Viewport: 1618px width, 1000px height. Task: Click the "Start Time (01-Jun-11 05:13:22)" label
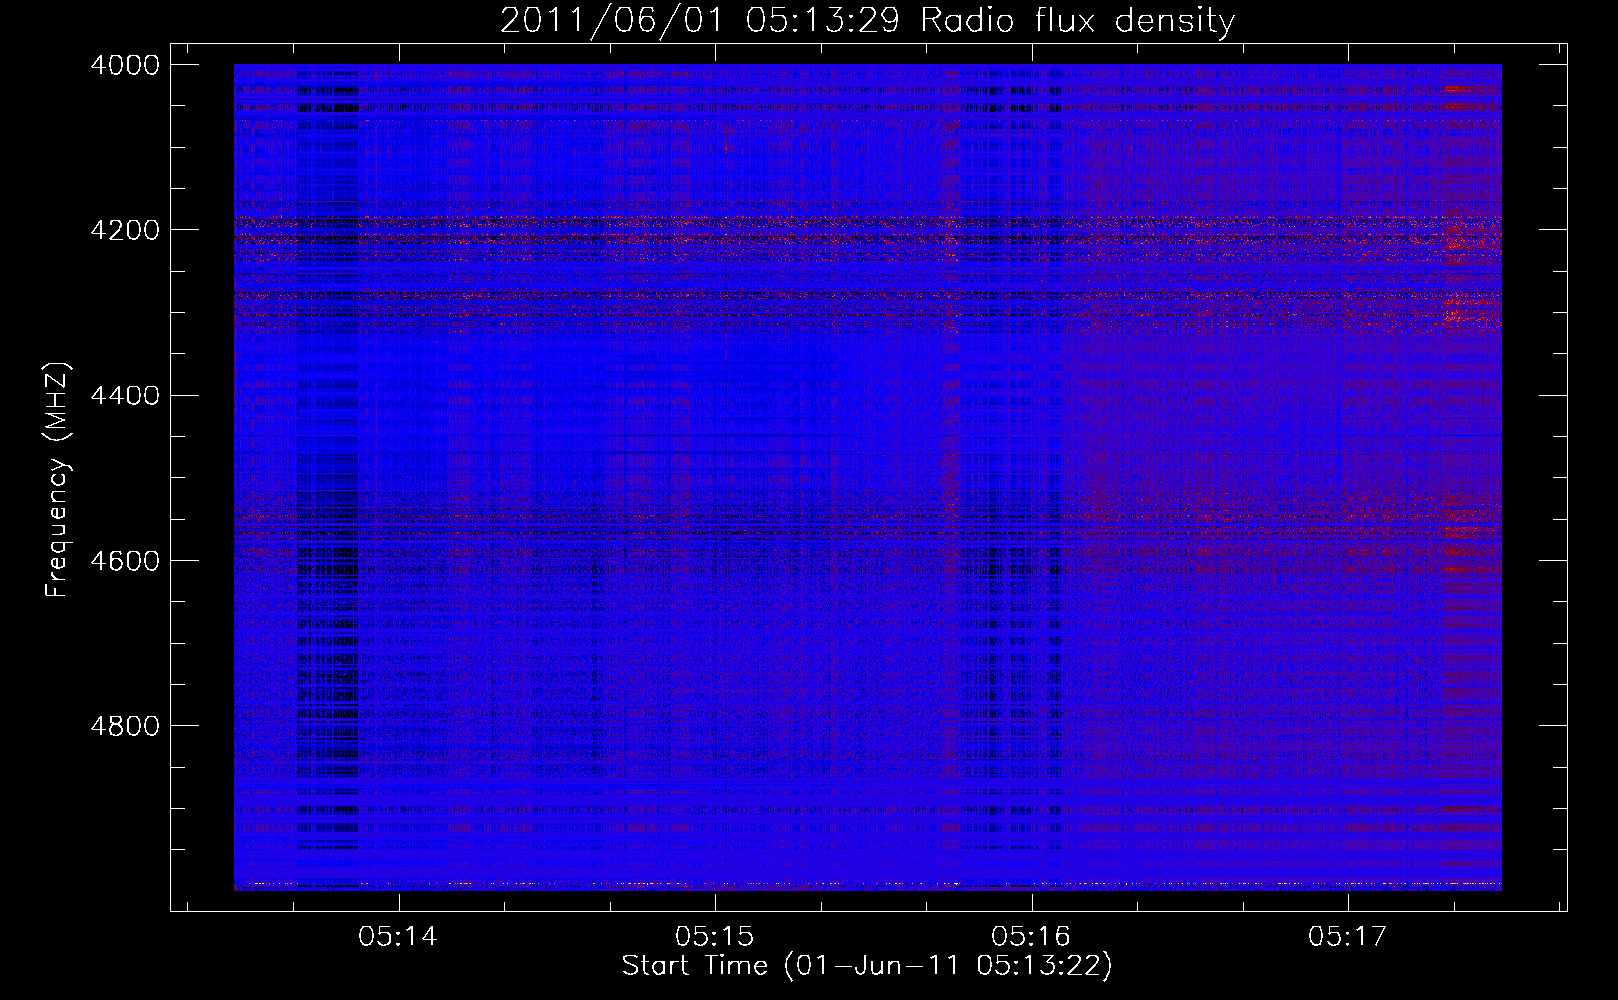[x=867, y=966]
